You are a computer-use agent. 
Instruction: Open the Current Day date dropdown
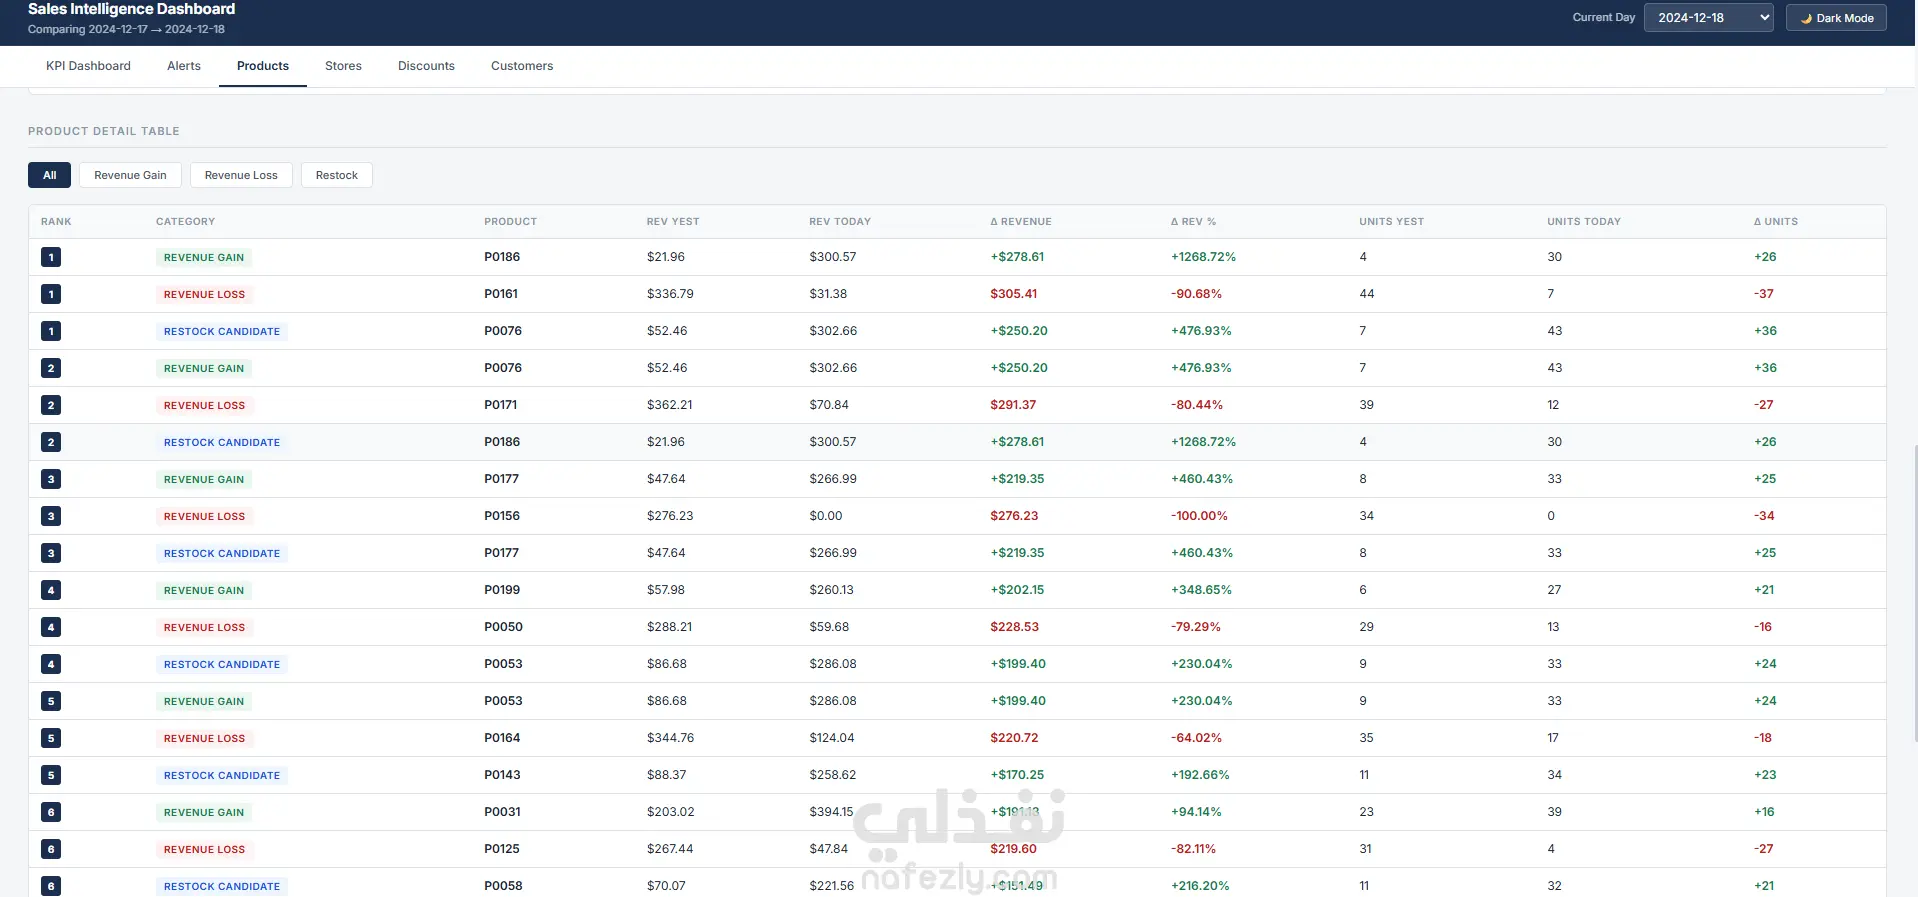pos(1708,18)
